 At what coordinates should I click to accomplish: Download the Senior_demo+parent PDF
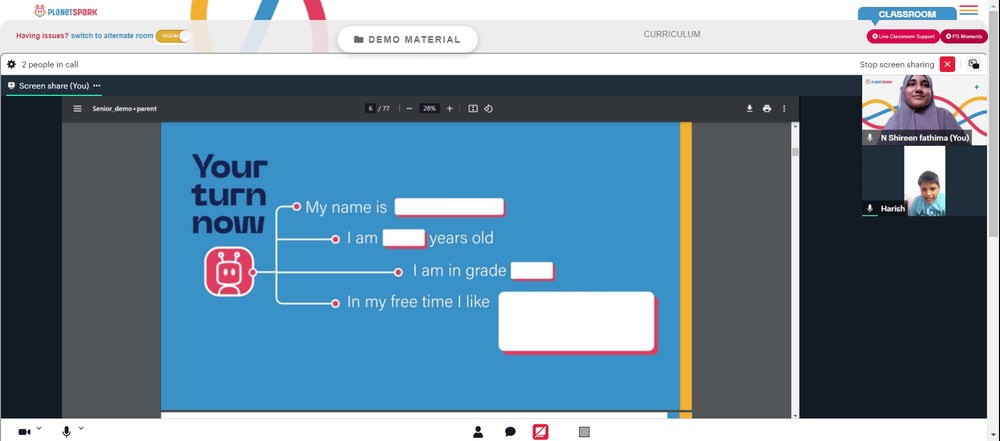[749, 108]
